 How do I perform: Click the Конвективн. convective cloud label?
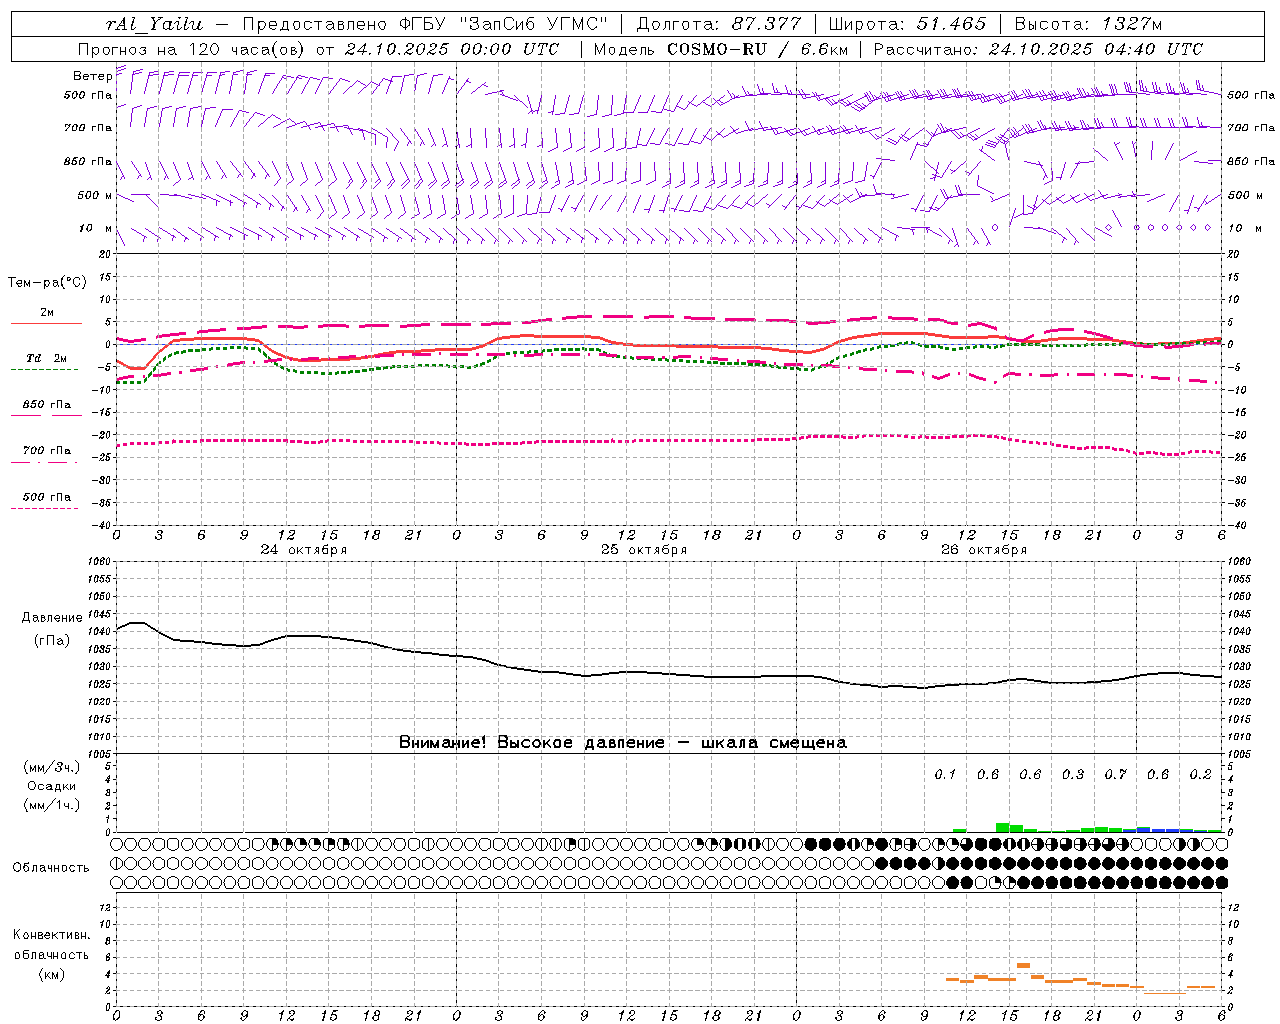(x=52, y=935)
